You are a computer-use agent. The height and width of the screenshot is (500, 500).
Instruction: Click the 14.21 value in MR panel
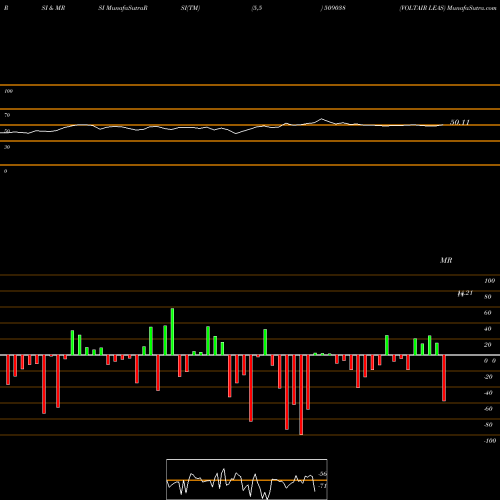click(x=465, y=293)
